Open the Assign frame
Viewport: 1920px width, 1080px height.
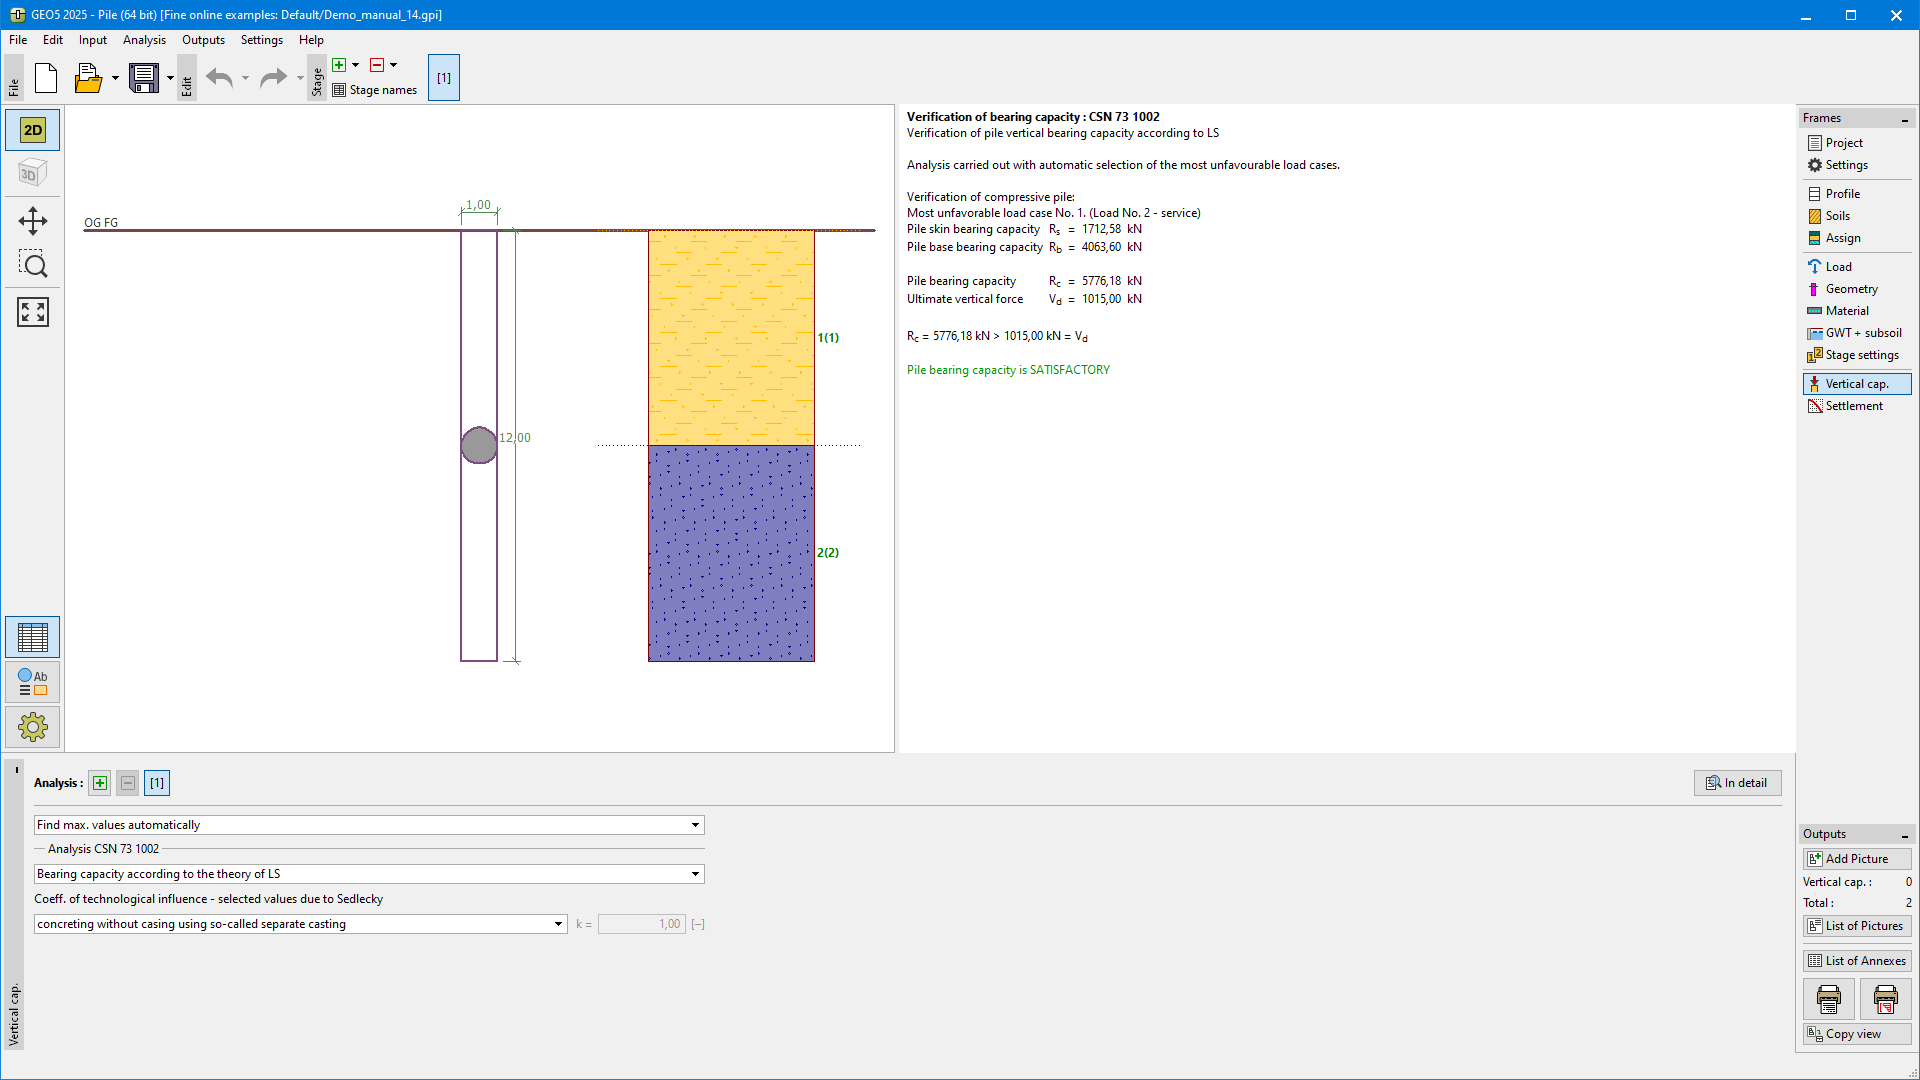tap(1857, 238)
